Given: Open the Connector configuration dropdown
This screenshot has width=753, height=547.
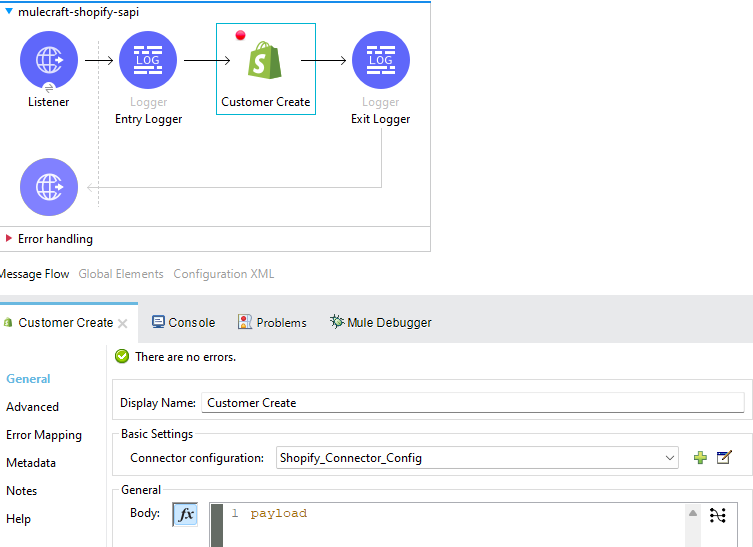Looking at the screenshot, I should (669, 458).
